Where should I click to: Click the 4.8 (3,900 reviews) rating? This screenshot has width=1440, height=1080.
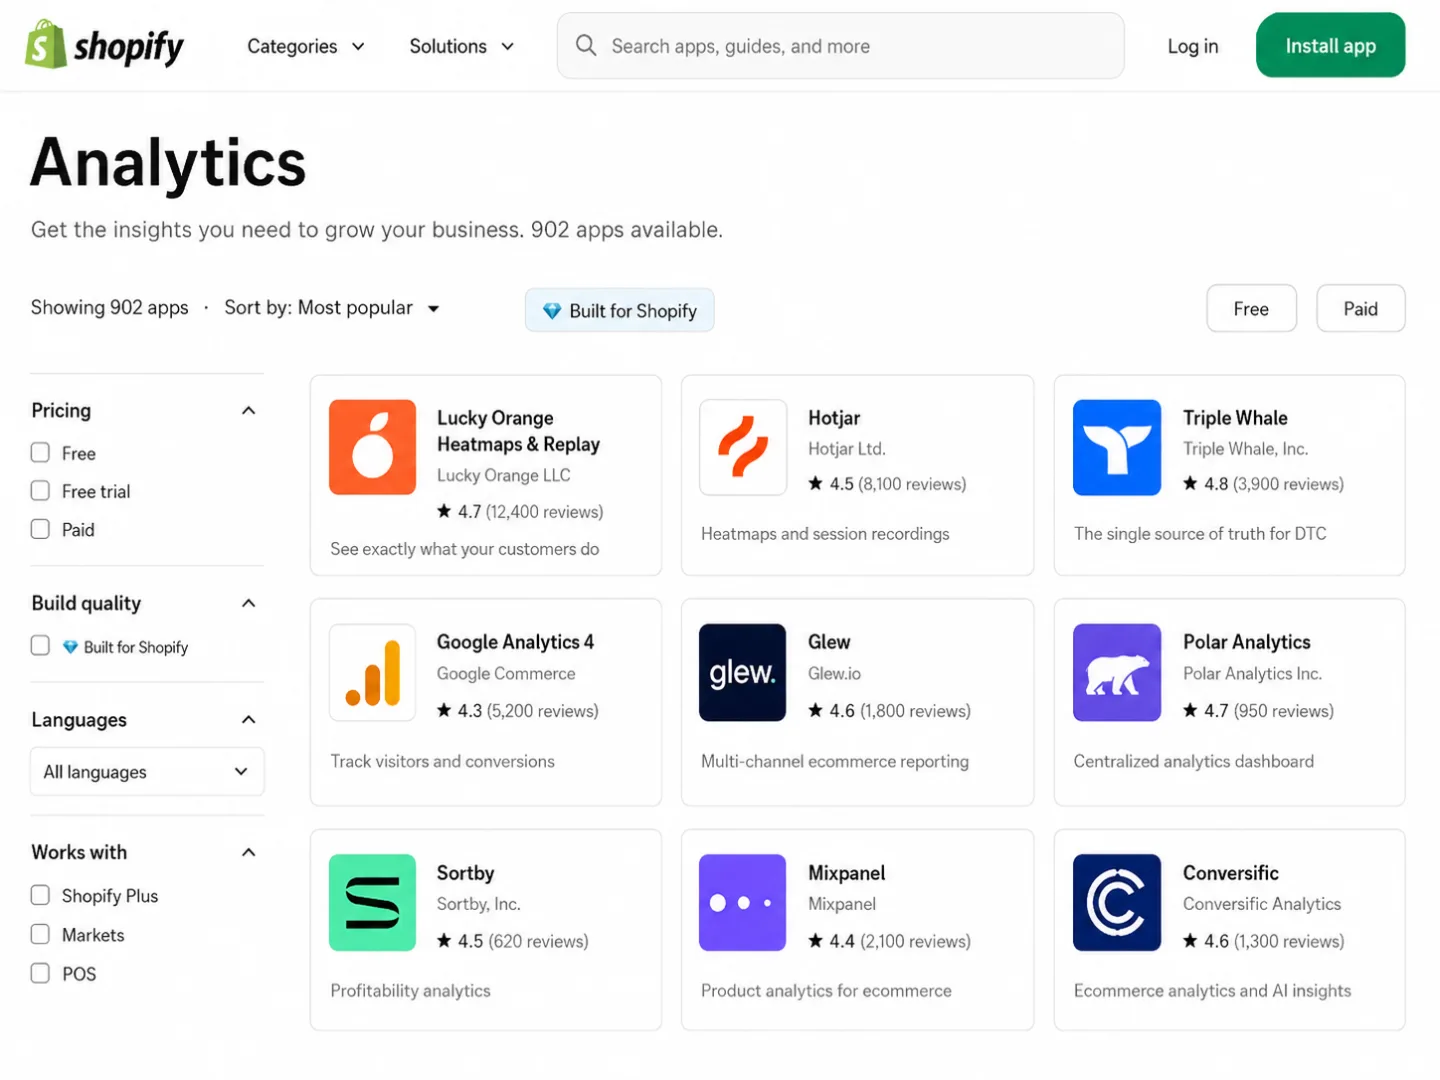pyautogui.click(x=1263, y=484)
